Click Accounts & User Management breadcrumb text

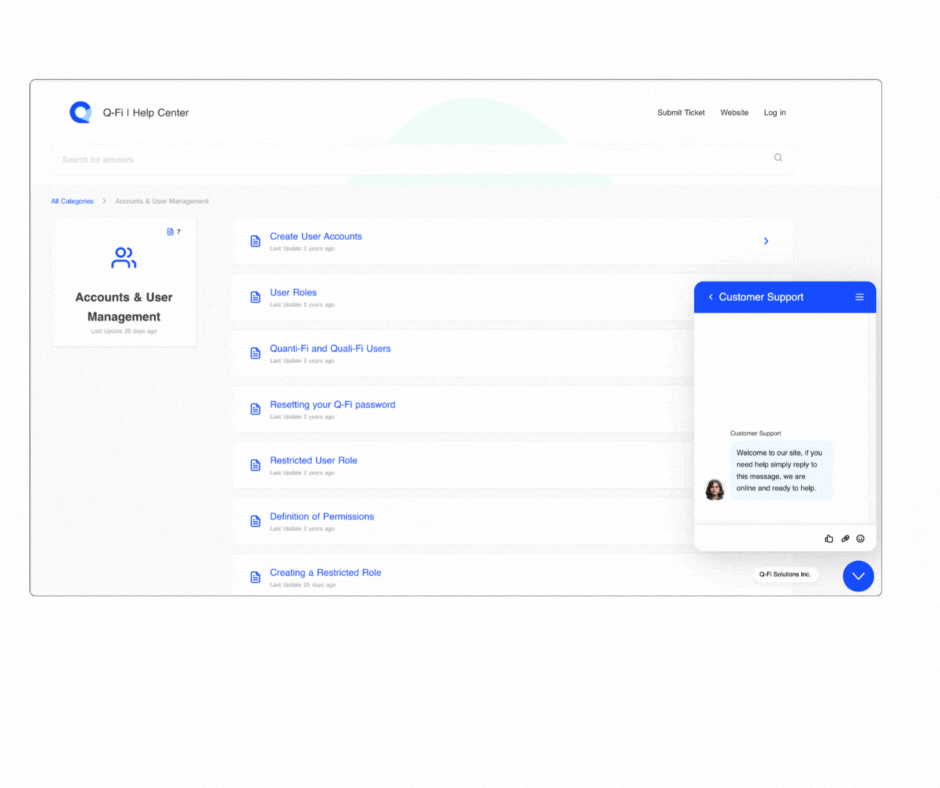(x=162, y=201)
